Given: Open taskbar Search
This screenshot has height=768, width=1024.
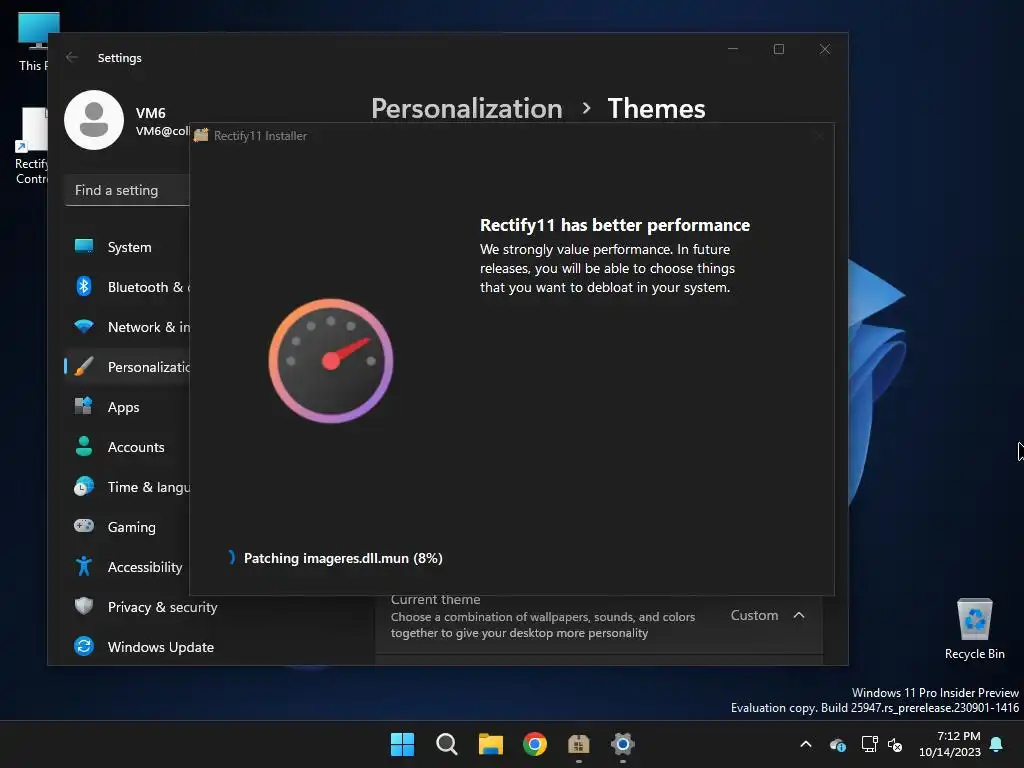Looking at the screenshot, I should [447, 744].
